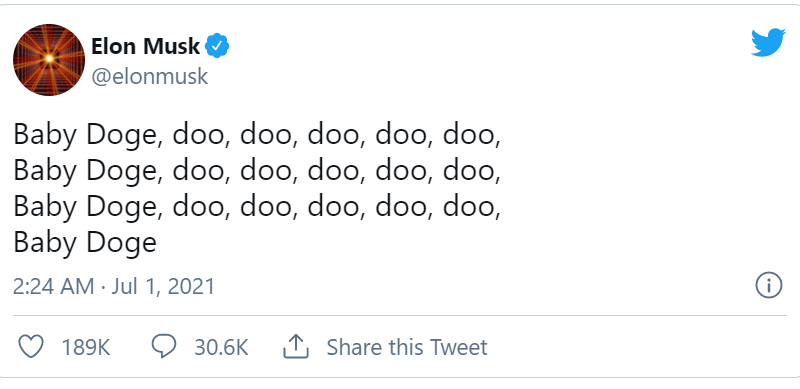Click the reply speech bubble icon

[164, 347]
